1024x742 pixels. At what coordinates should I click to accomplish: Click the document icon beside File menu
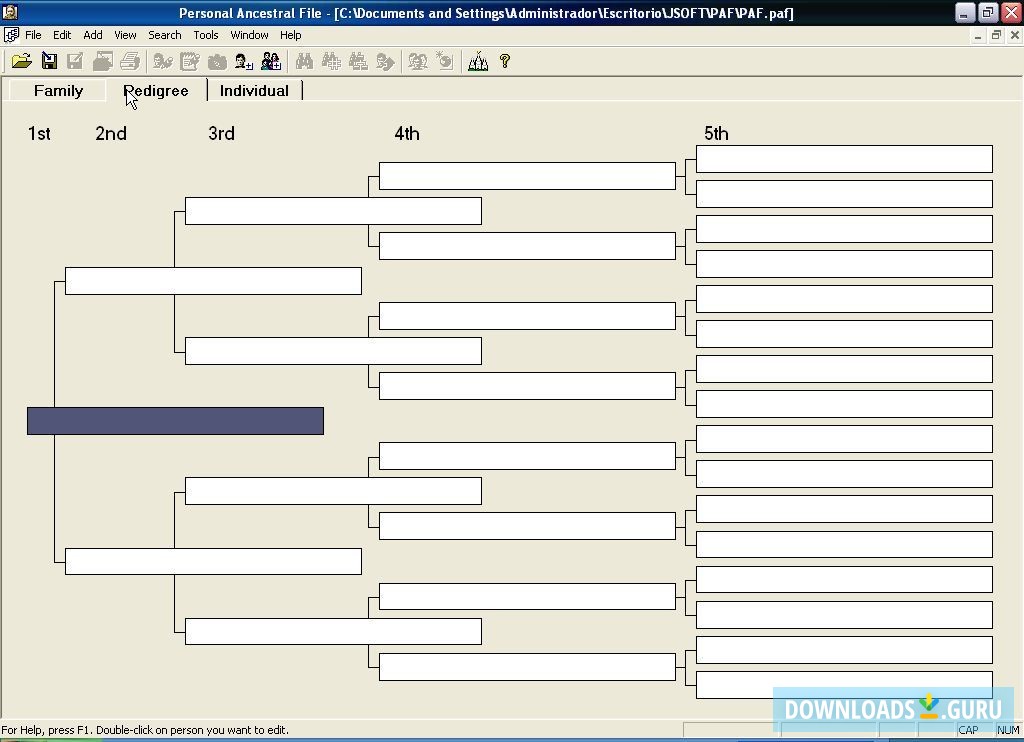point(11,35)
